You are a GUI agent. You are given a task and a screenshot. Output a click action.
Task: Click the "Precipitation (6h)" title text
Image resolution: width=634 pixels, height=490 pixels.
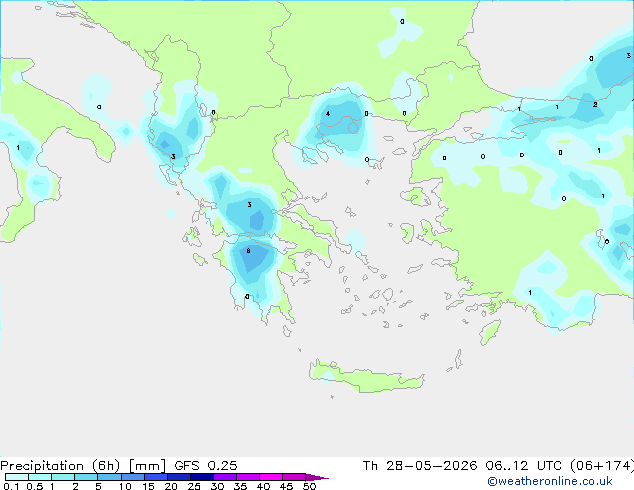(x=60, y=466)
